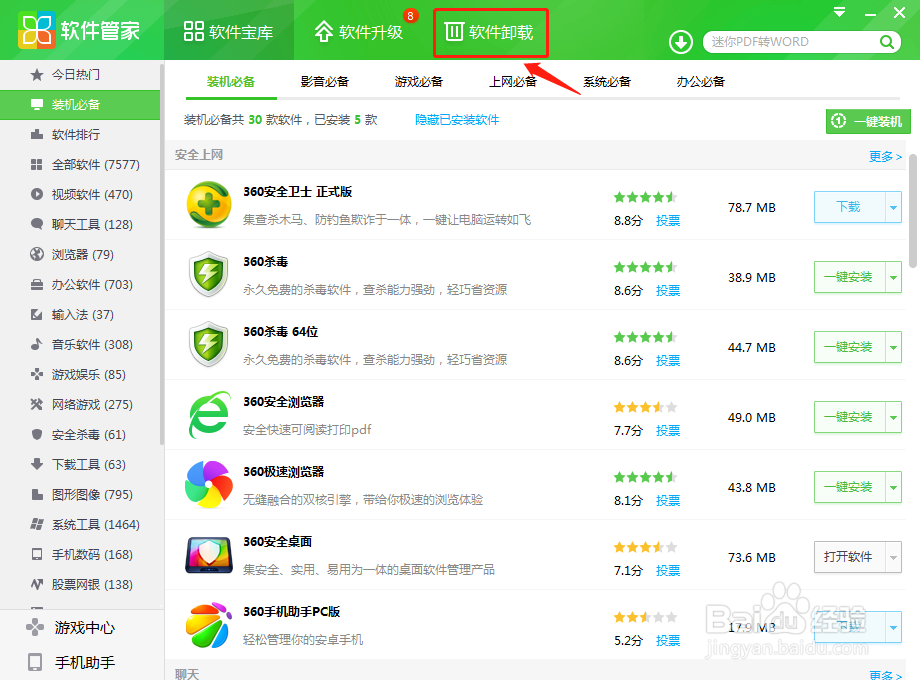Select 办公软件 (703) in the sidebar
This screenshot has width=920, height=680.
pyautogui.click(x=80, y=285)
